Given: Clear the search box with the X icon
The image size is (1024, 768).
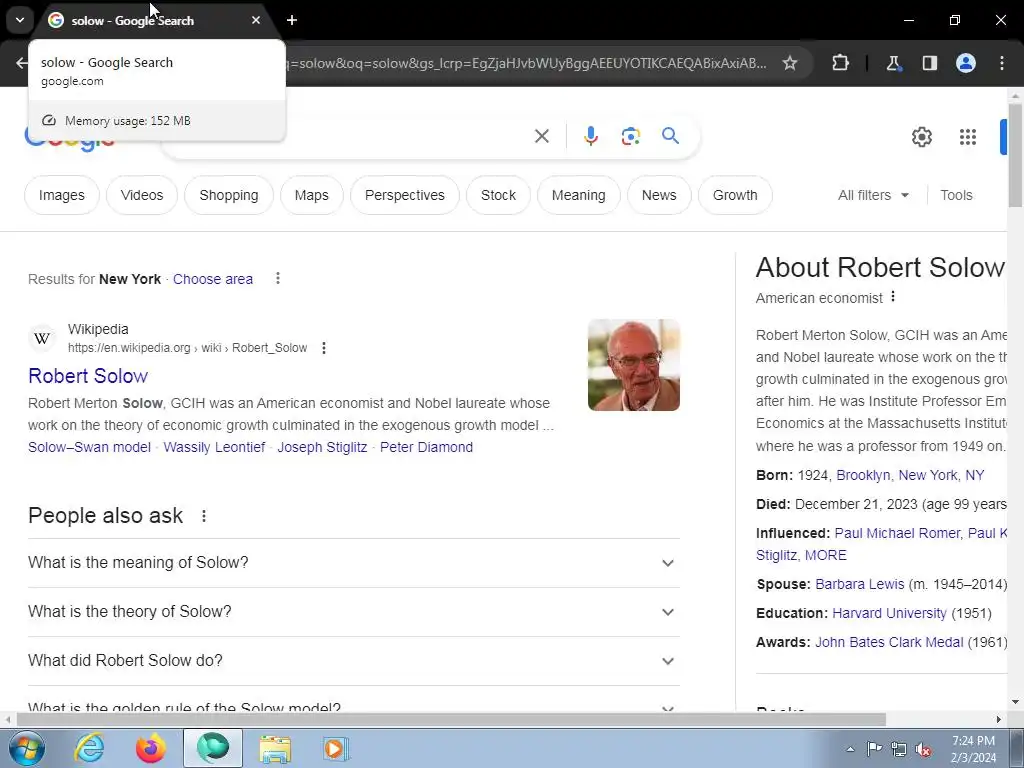Looking at the screenshot, I should pyautogui.click(x=541, y=136).
